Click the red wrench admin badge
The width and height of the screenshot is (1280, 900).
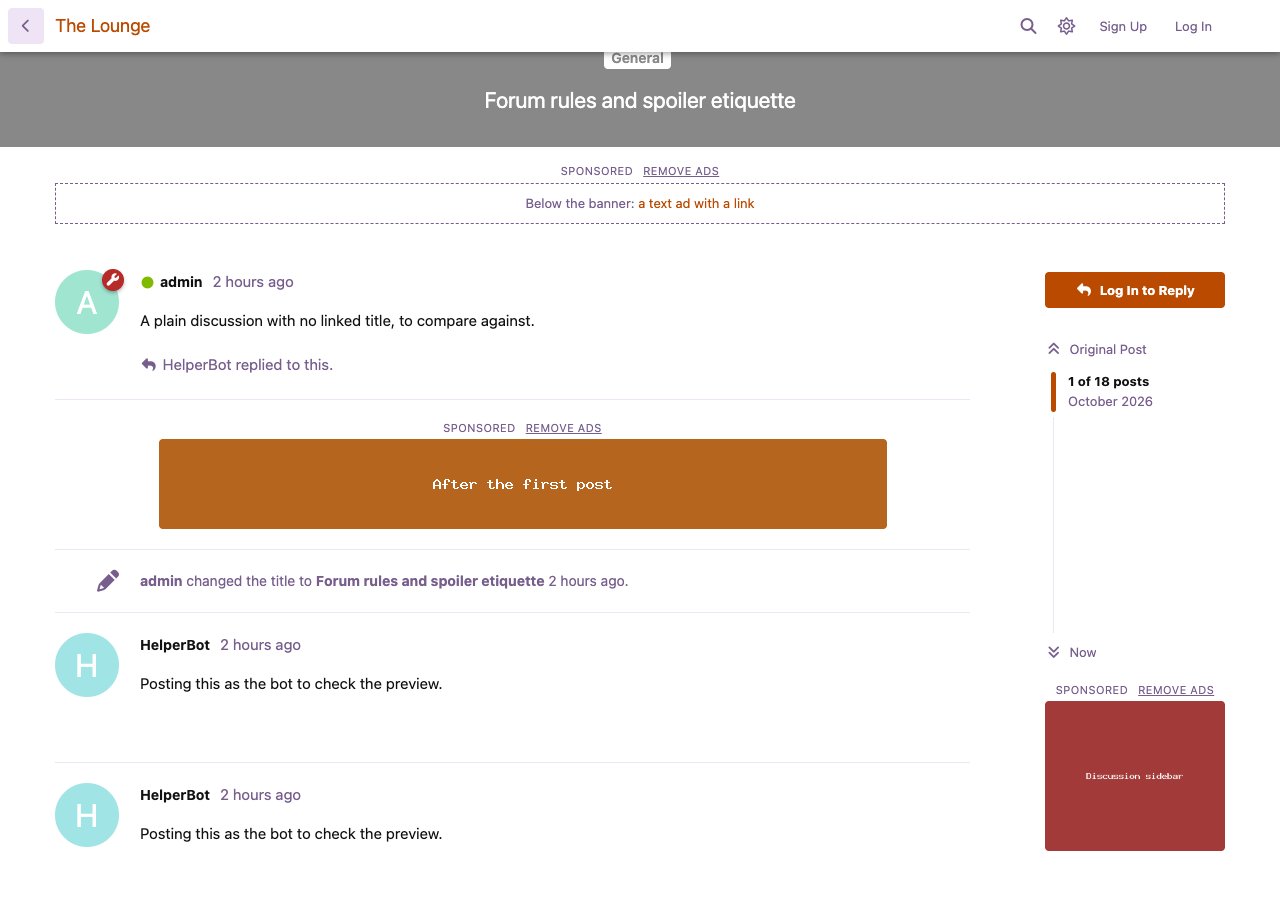pyautogui.click(x=113, y=280)
